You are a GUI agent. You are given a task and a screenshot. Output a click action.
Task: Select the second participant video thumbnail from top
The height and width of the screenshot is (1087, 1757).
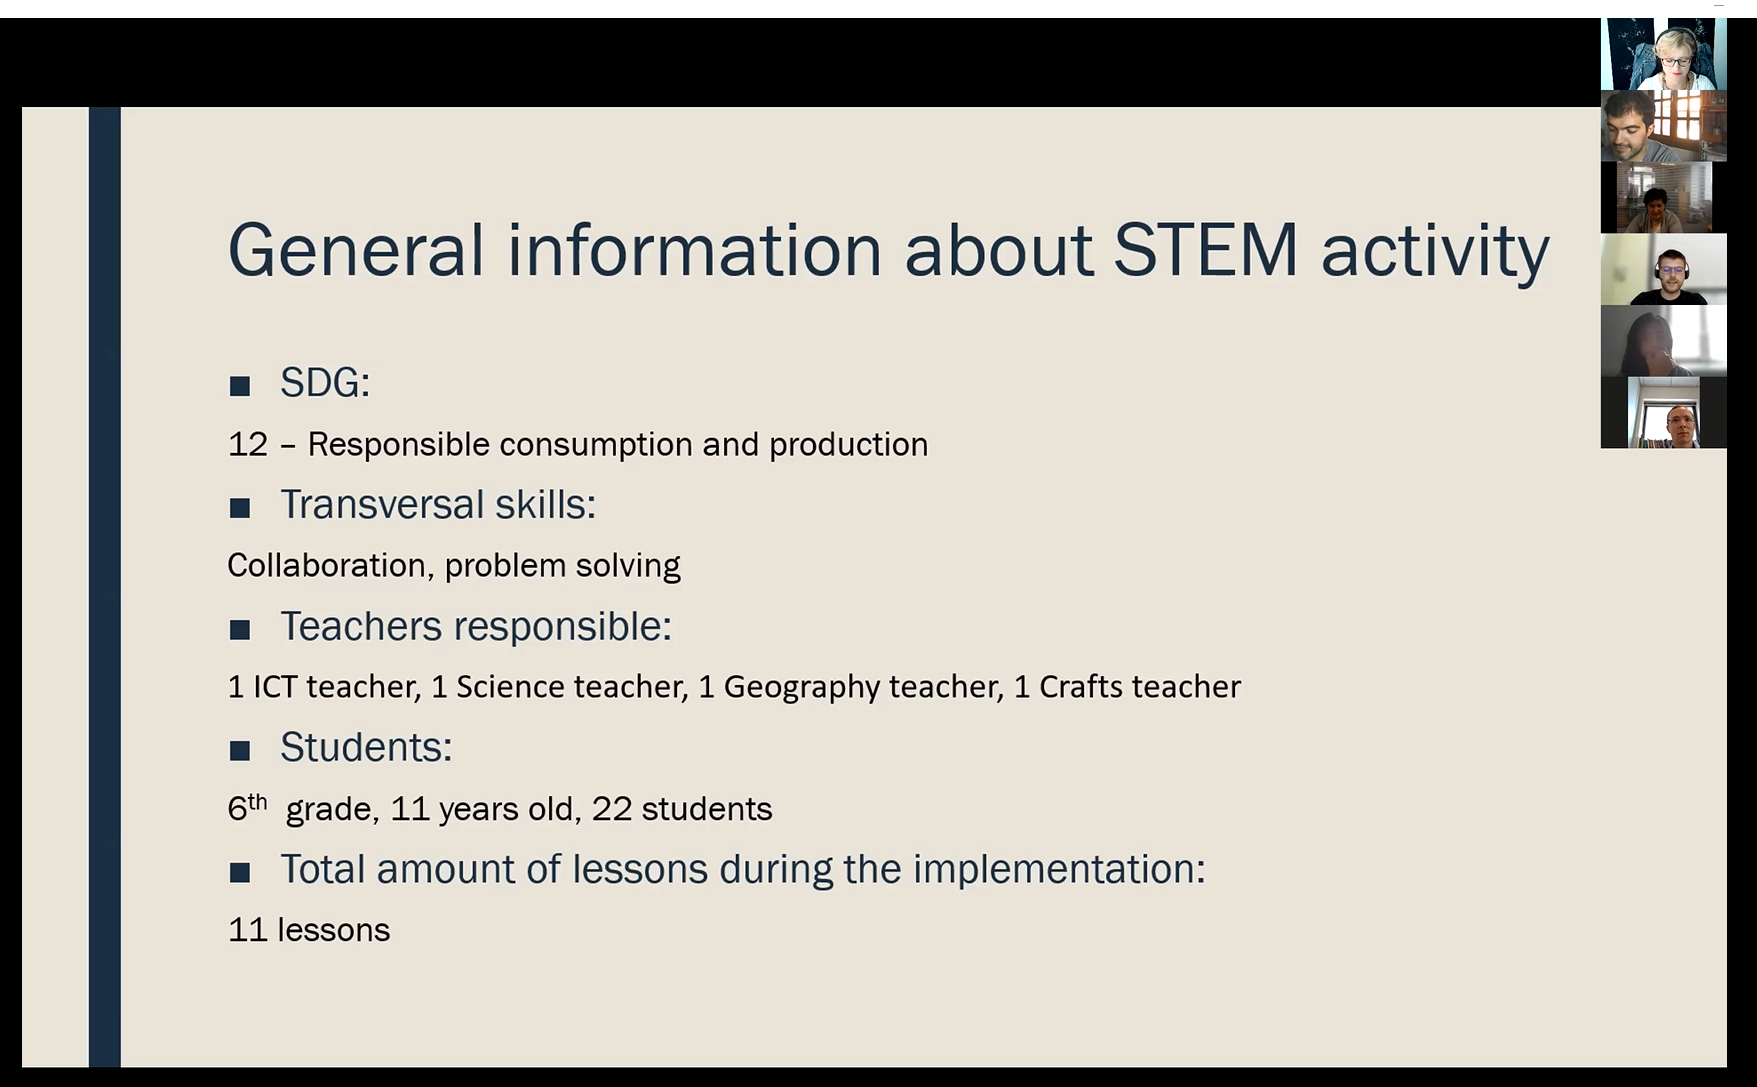1663,126
